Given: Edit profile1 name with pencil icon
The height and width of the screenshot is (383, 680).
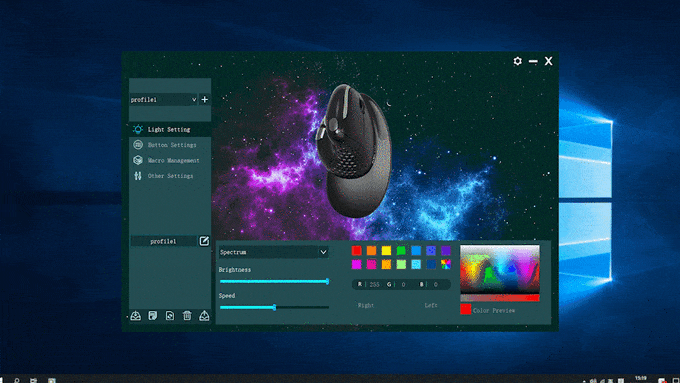Looking at the screenshot, I should pyautogui.click(x=204, y=241).
